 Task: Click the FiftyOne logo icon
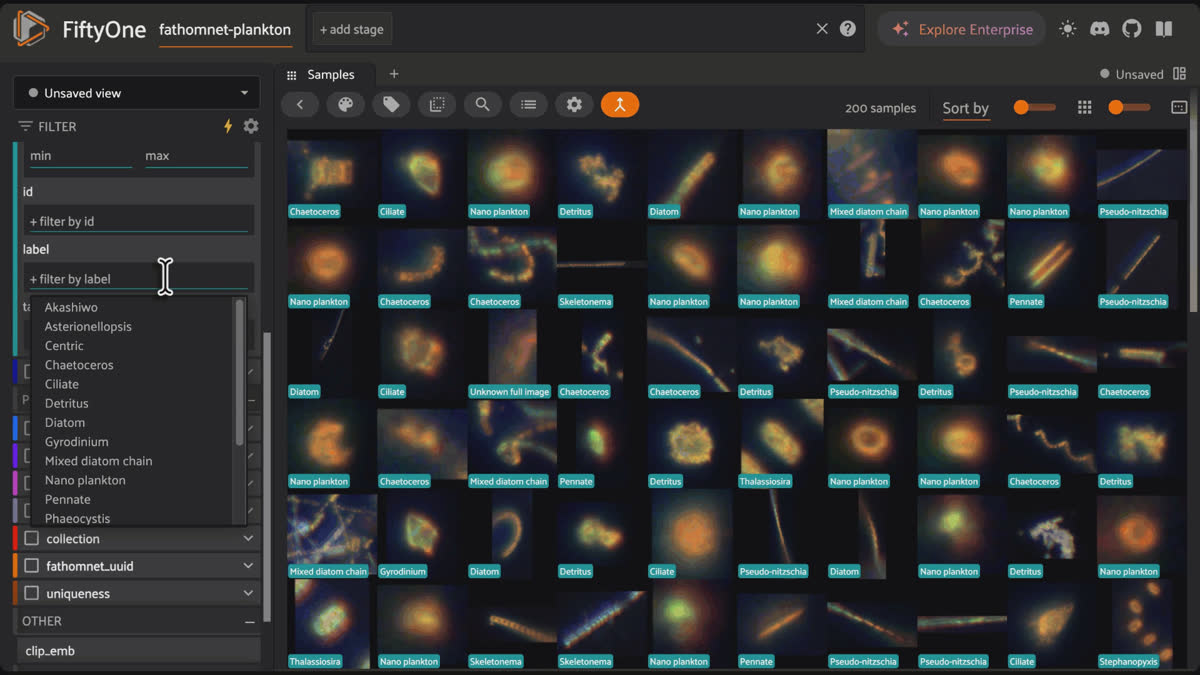pos(30,29)
